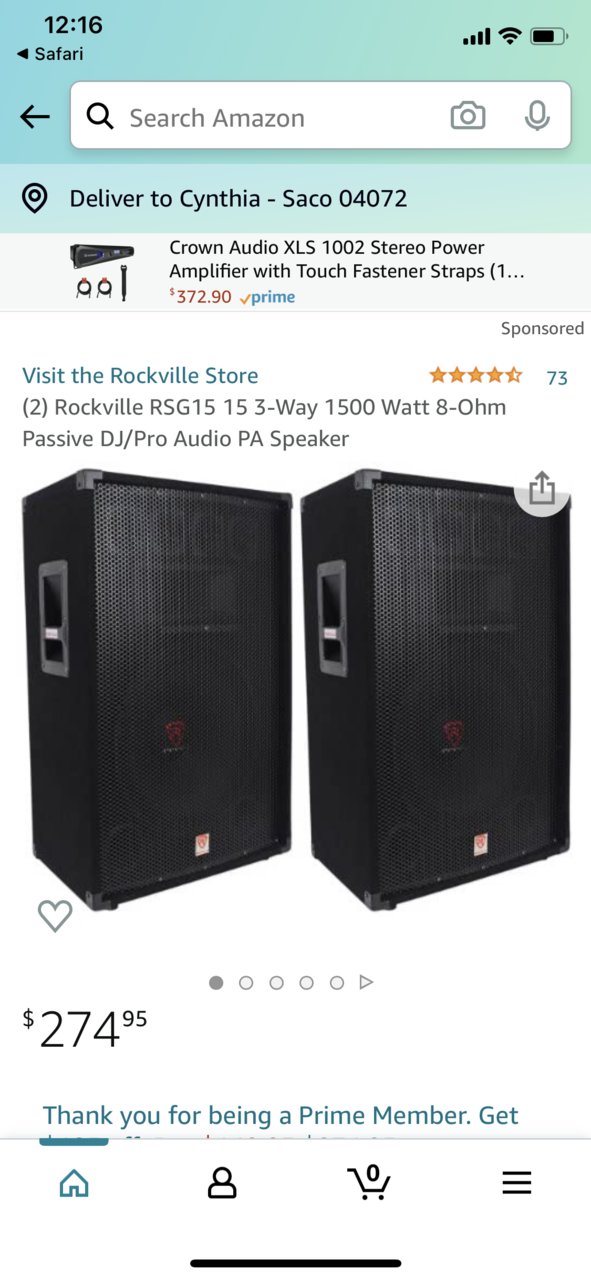591x1280 pixels.
Task: Open camera search in search bar
Action: pyautogui.click(x=467, y=117)
